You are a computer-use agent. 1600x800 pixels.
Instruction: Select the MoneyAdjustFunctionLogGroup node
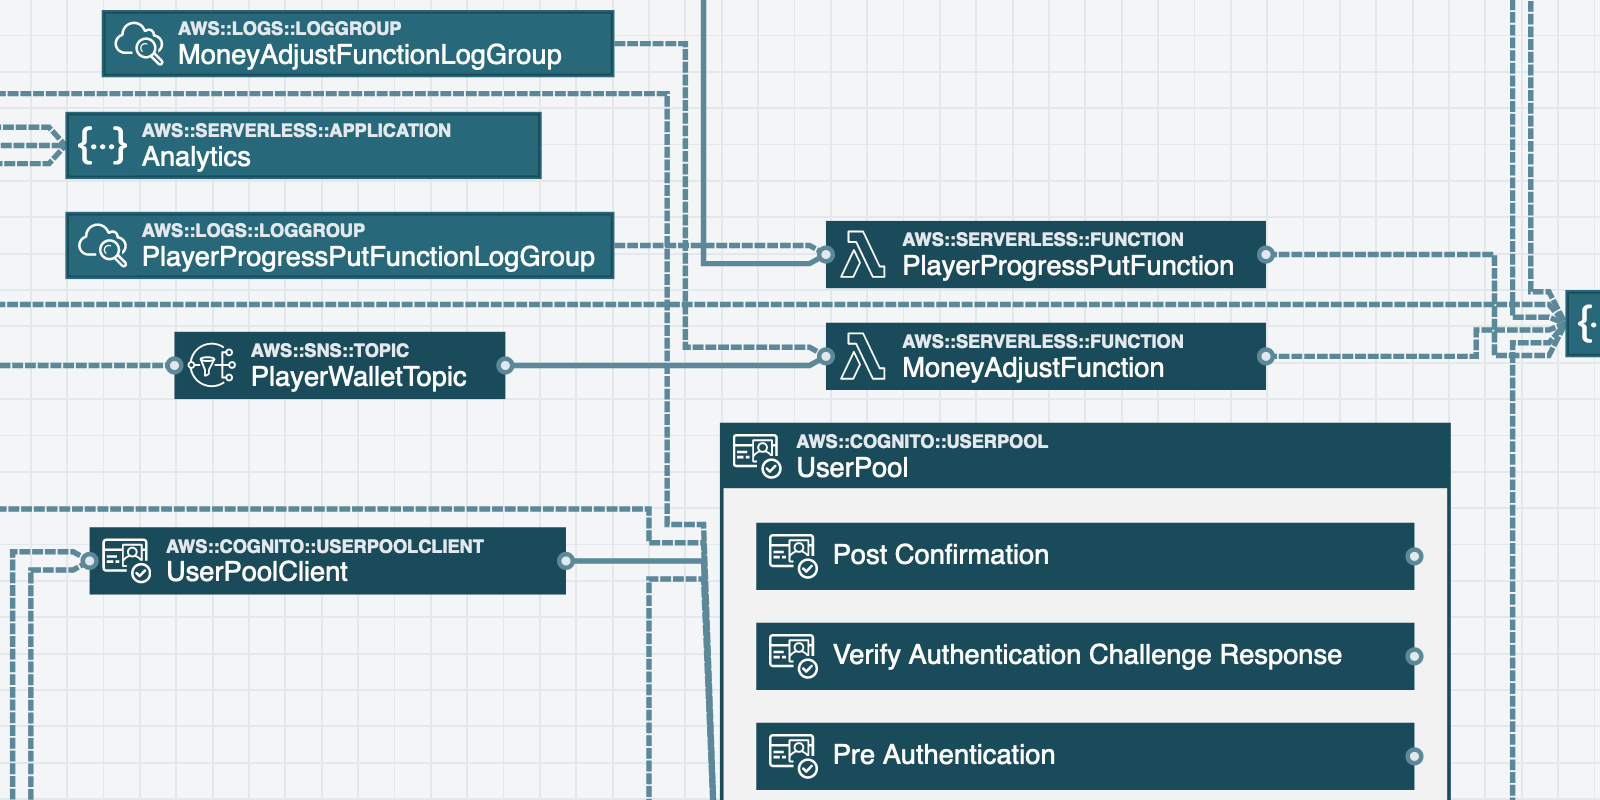(358, 44)
